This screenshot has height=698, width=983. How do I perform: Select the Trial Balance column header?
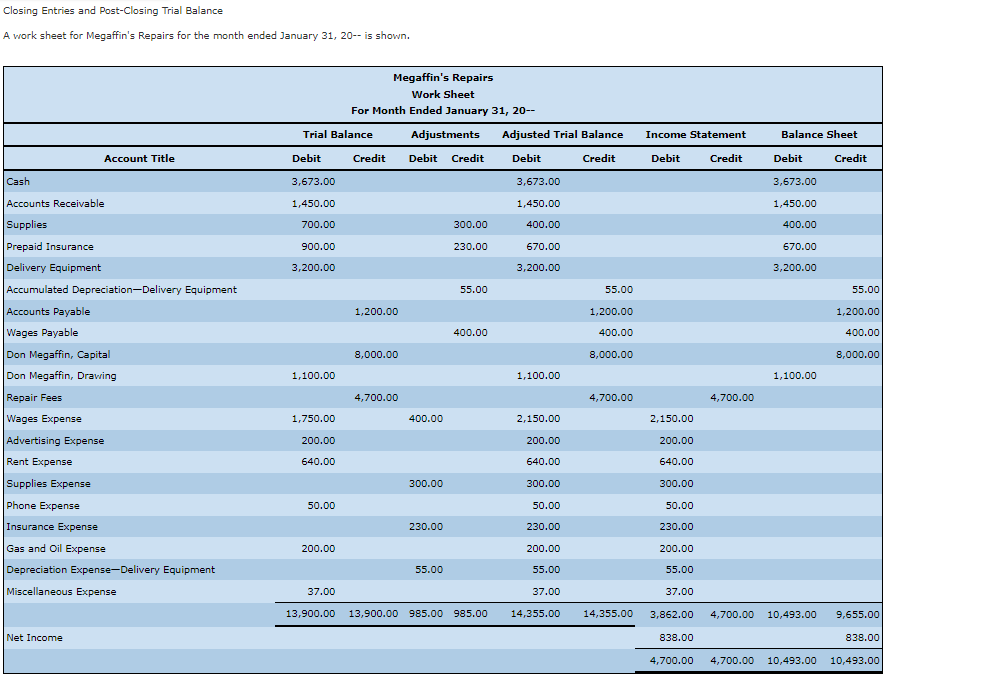tap(338, 134)
